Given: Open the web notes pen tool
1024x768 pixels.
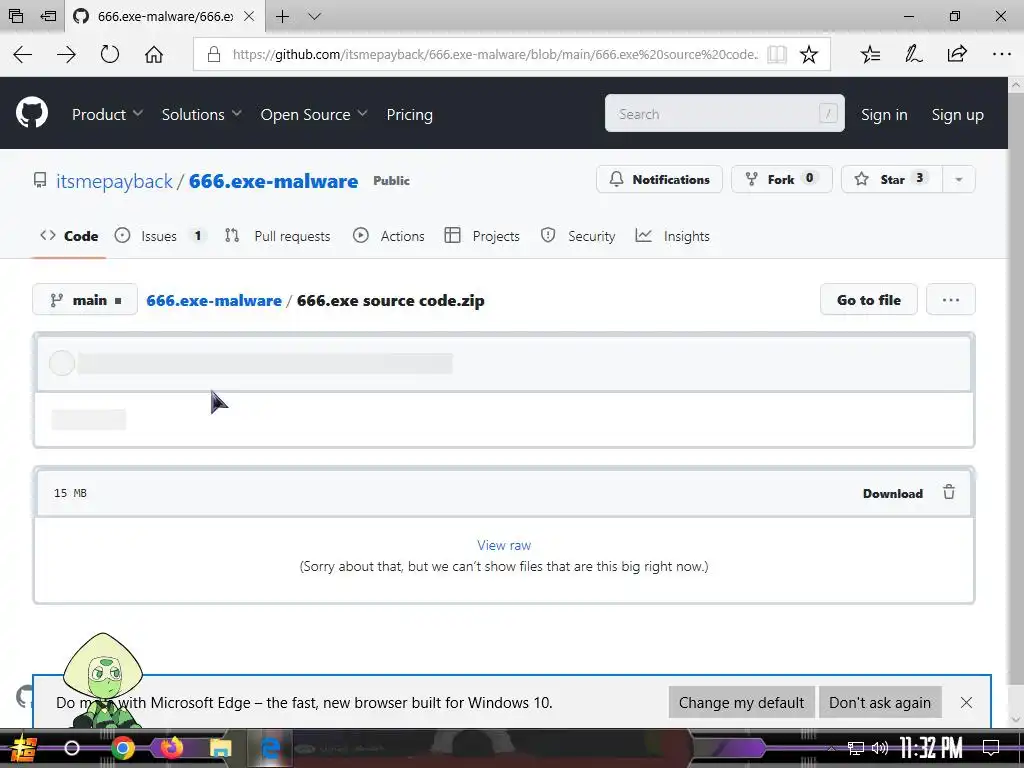Looking at the screenshot, I should pyautogui.click(x=913, y=54).
